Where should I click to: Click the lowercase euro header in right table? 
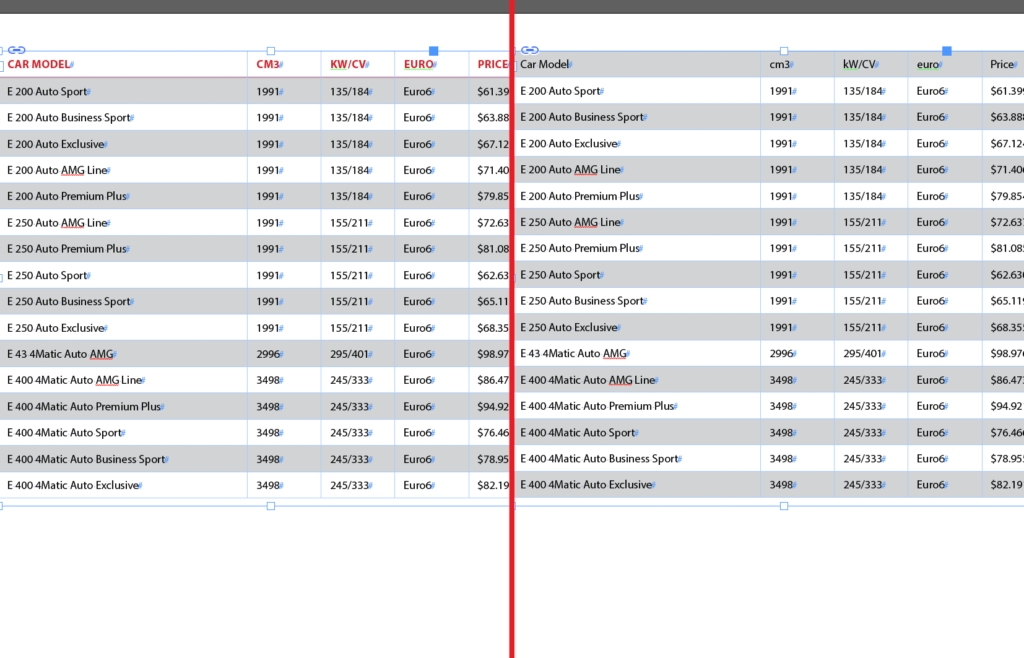[x=927, y=64]
